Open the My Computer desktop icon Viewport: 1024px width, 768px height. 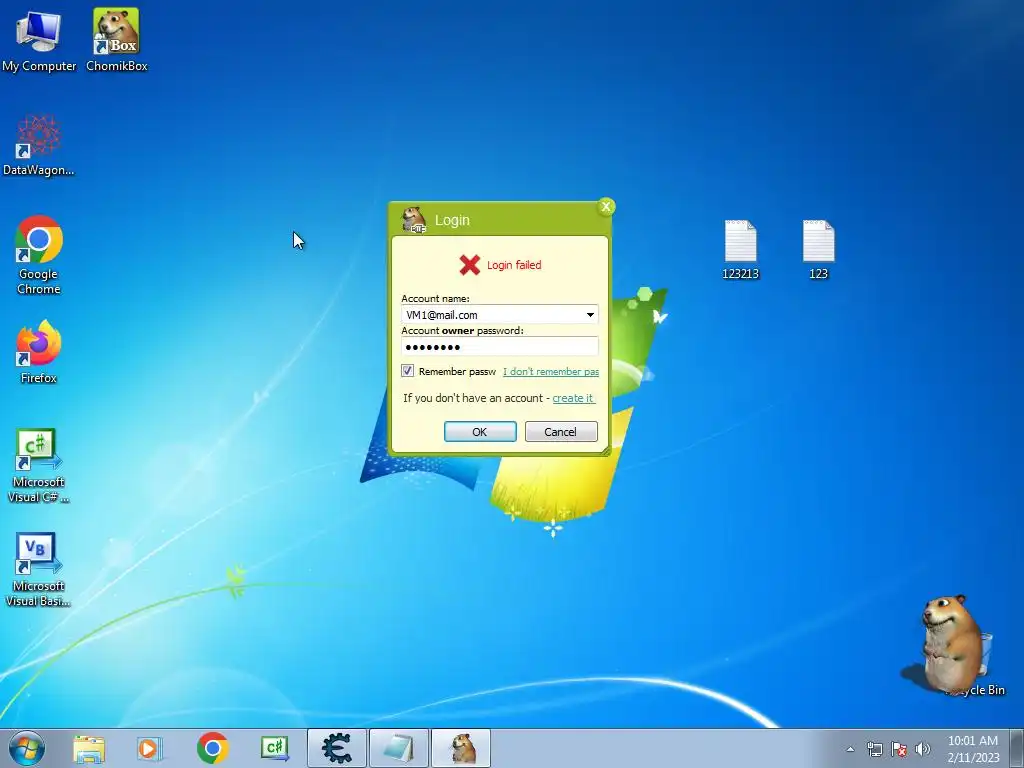39,40
